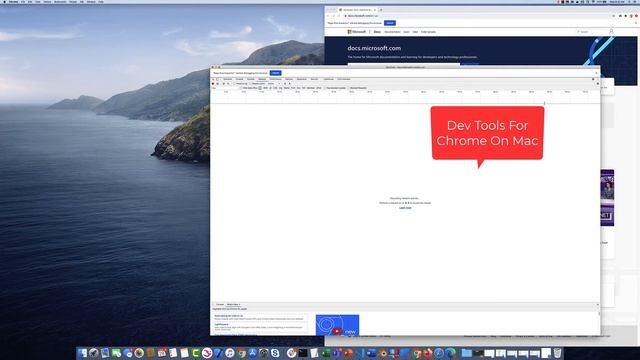The height and width of the screenshot is (360, 640).
Task: Toggle the Preserve log checkbox
Action: pos(234,84)
